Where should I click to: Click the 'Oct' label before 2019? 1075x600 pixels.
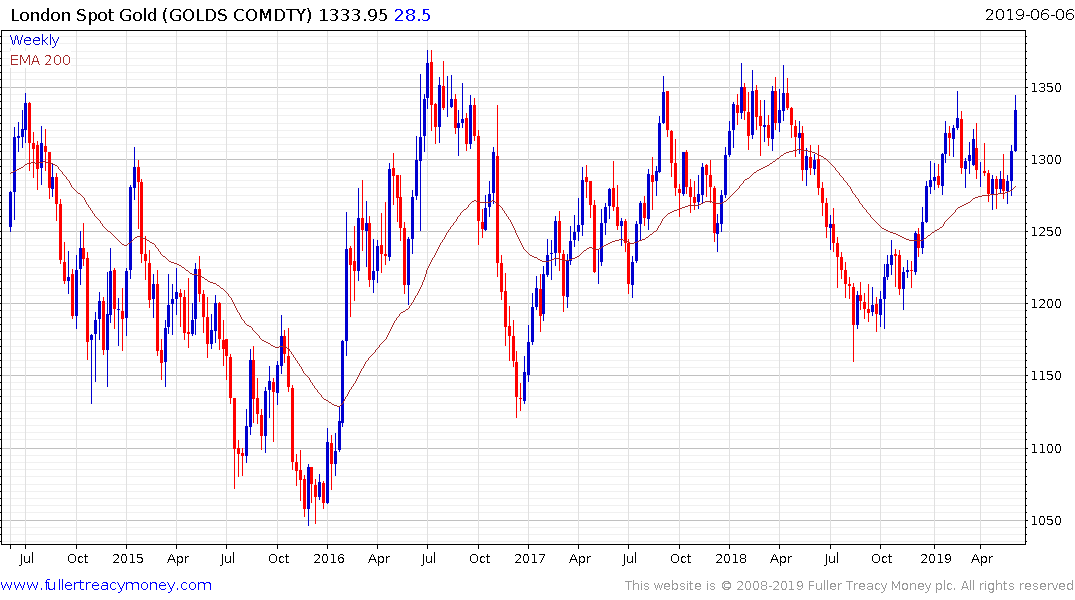pyautogui.click(x=882, y=558)
